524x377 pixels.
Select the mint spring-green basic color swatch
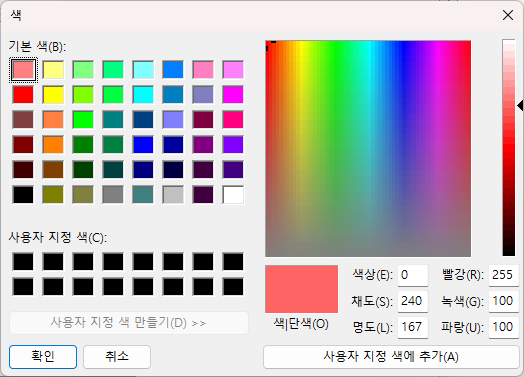[x=113, y=70]
